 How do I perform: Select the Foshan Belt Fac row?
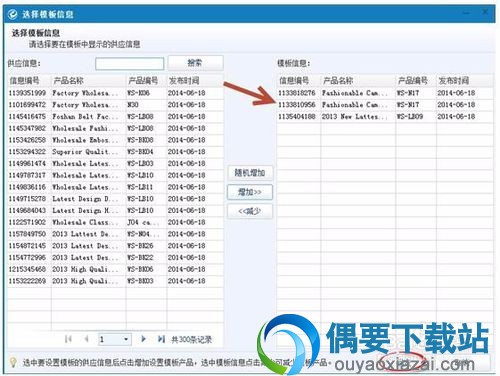click(115, 117)
